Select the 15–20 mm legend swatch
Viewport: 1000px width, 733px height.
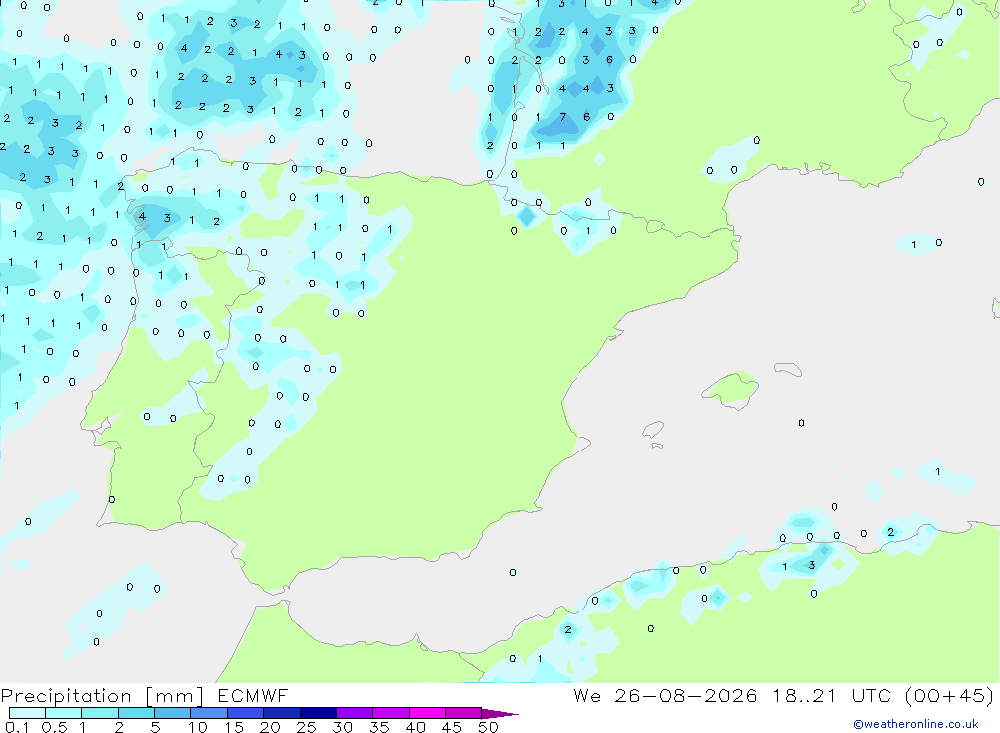pyautogui.click(x=245, y=713)
